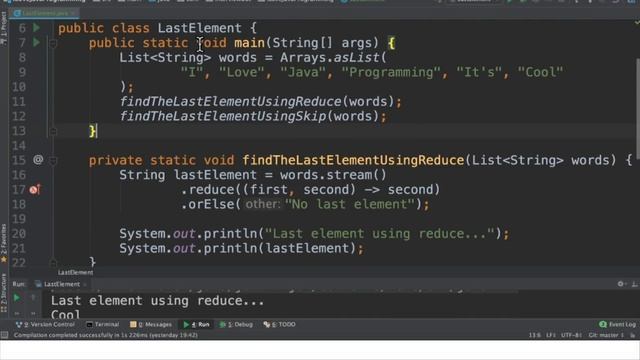Image resolution: width=640 pixels, height=360 pixels.
Task: Click the run arrow beside main on line 7
Action: coord(36,42)
